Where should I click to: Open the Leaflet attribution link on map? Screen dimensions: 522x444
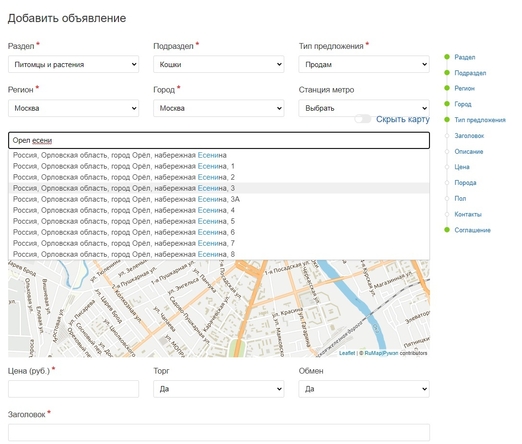pos(347,353)
